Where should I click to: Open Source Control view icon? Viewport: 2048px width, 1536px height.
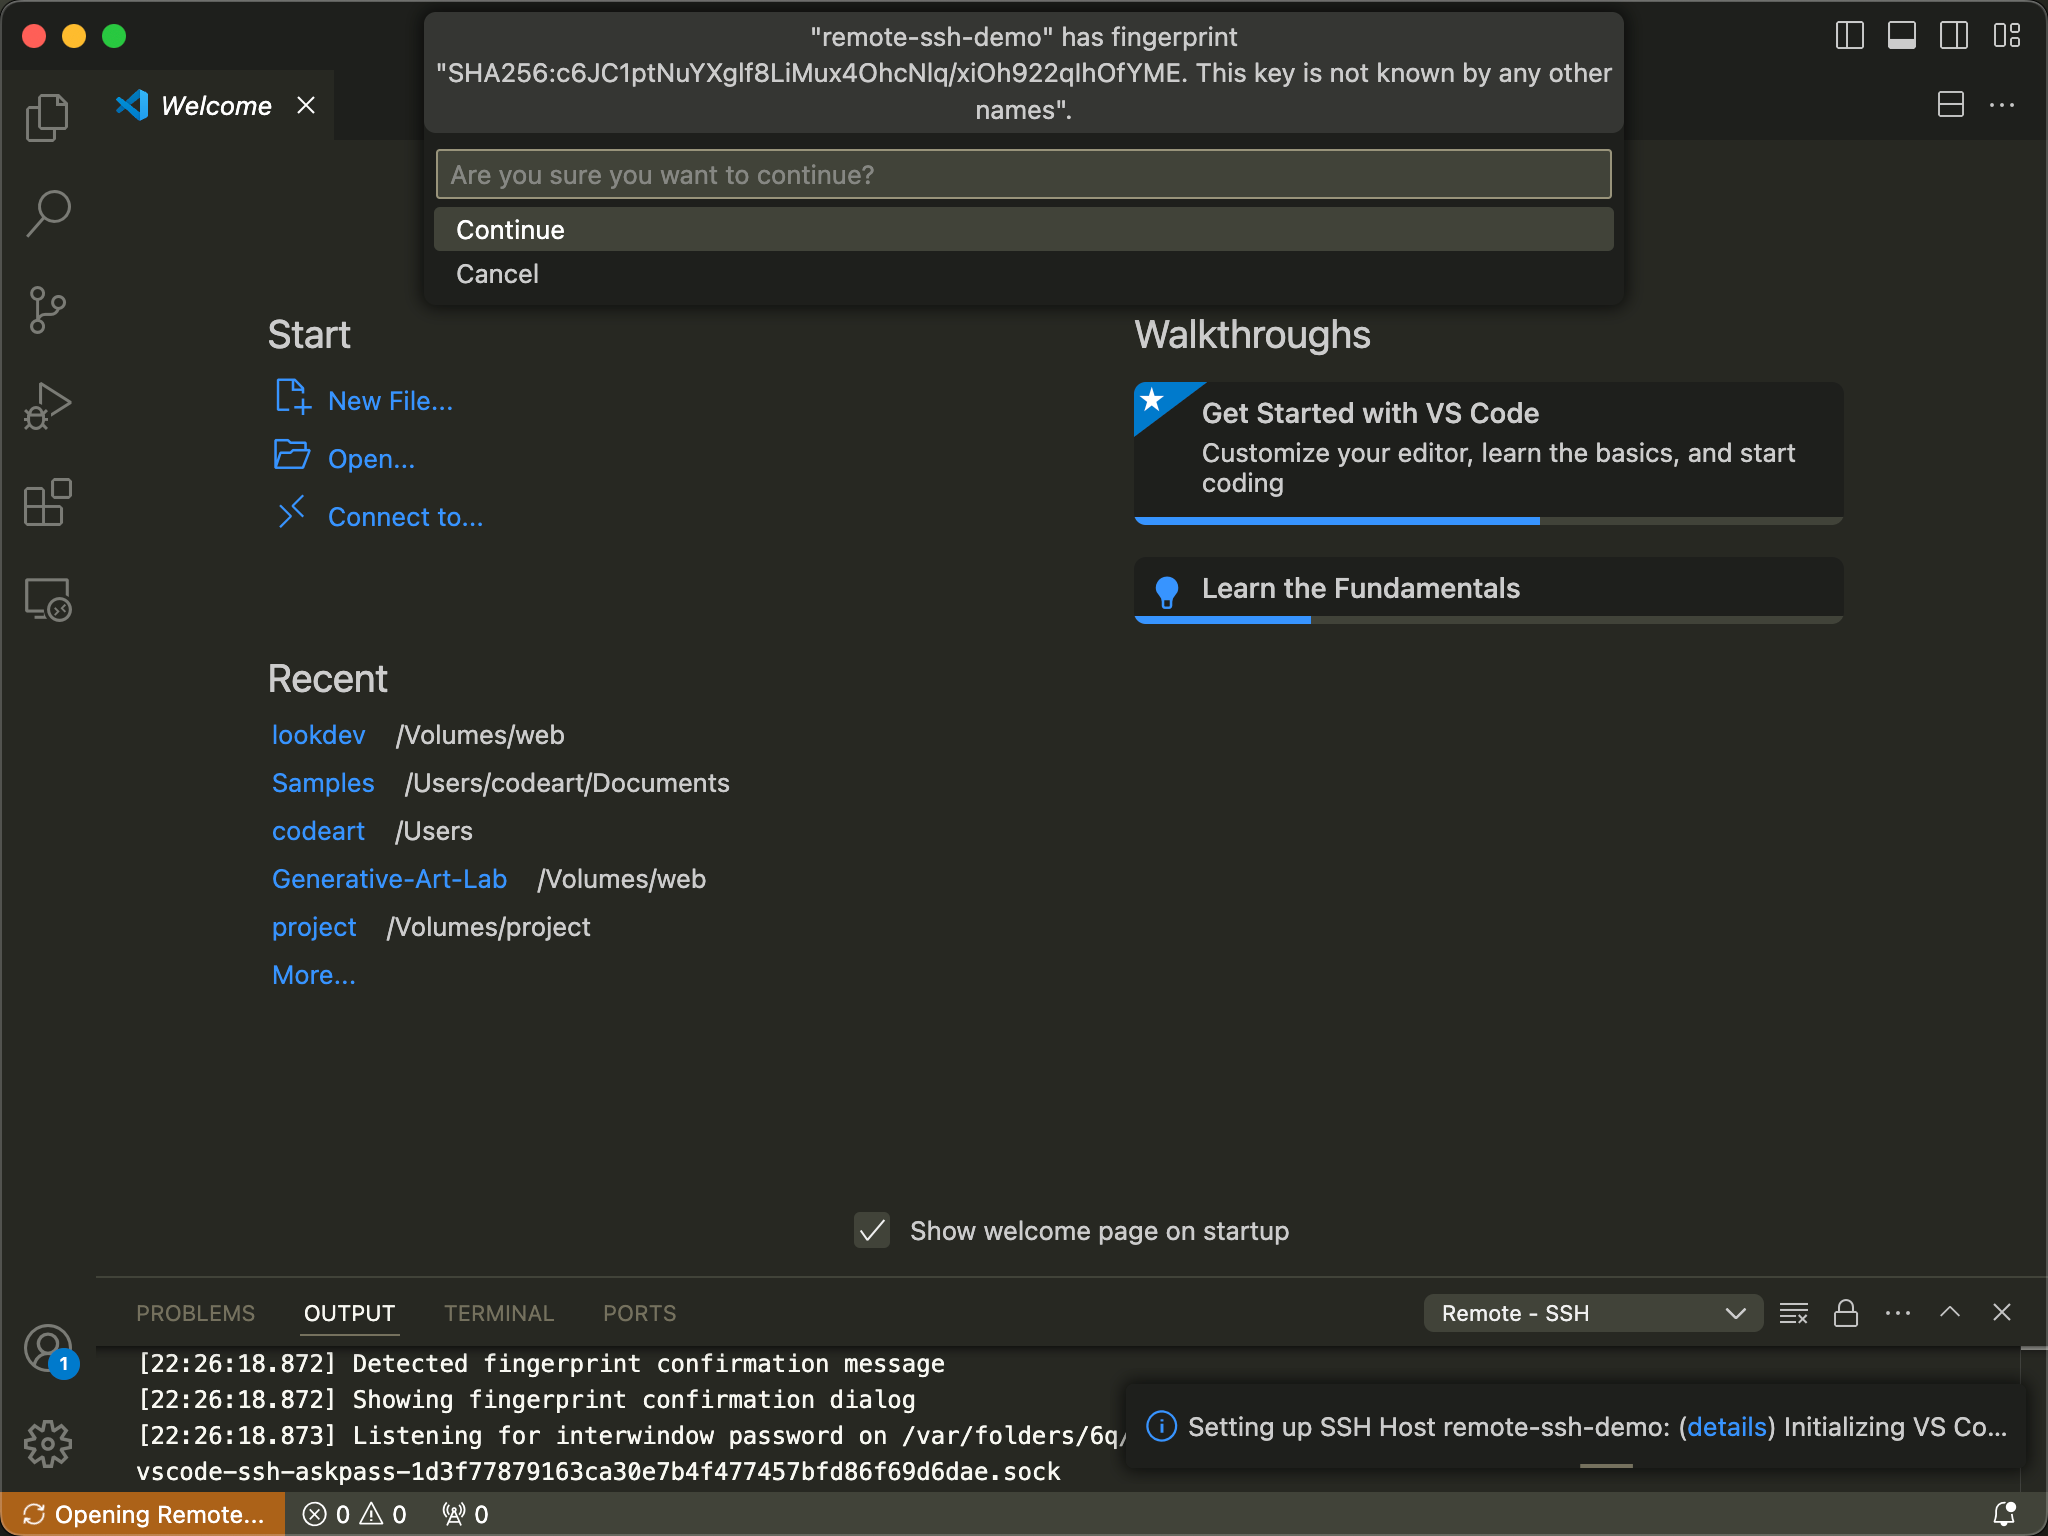[x=47, y=310]
